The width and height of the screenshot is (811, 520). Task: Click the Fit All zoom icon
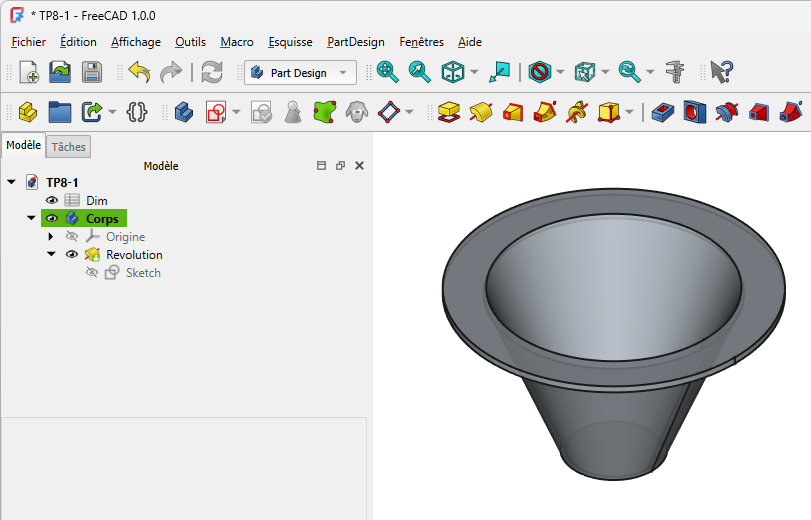[x=388, y=72]
